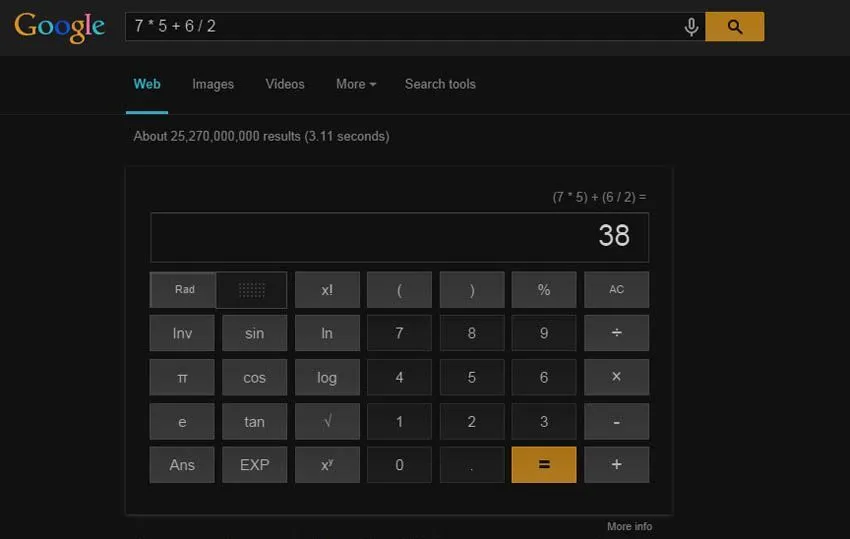The height and width of the screenshot is (539, 850).
Task: Tap the division operator key
Action: 616,333
